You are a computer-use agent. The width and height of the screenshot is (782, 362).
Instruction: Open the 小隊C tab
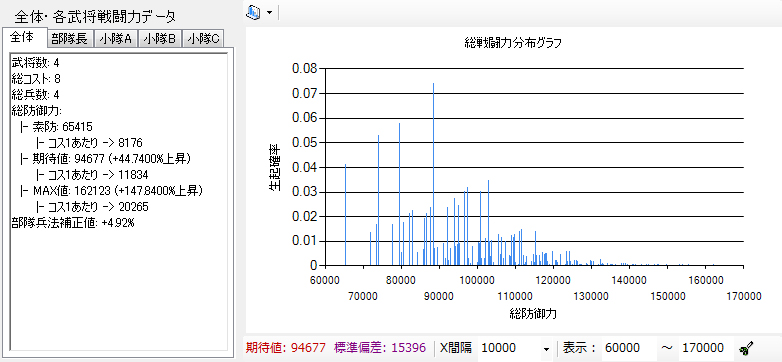pyautogui.click(x=203, y=39)
